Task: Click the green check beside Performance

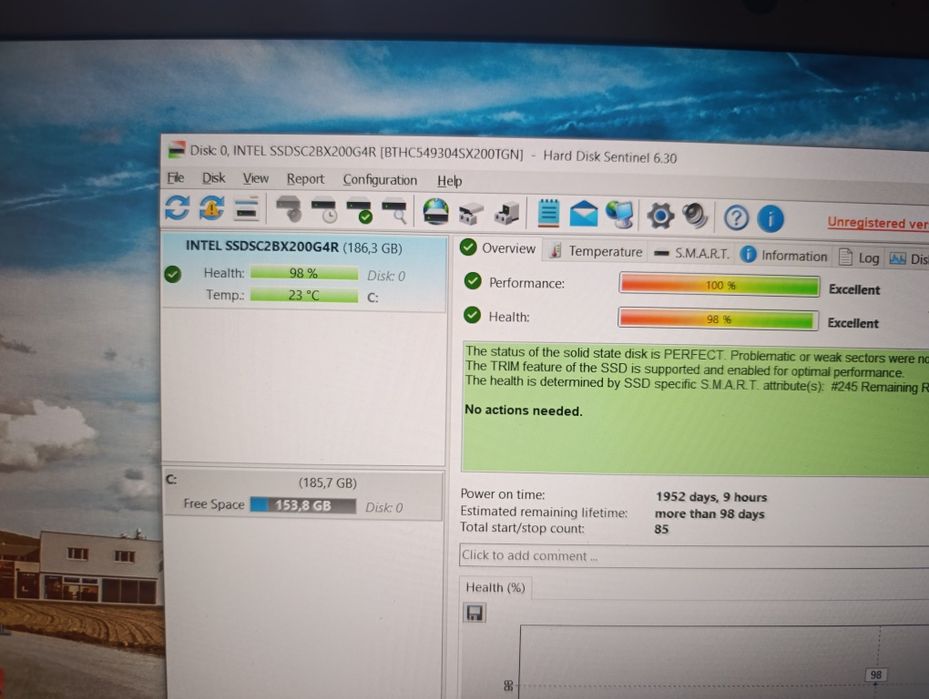Action: pyautogui.click(x=473, y=281)
